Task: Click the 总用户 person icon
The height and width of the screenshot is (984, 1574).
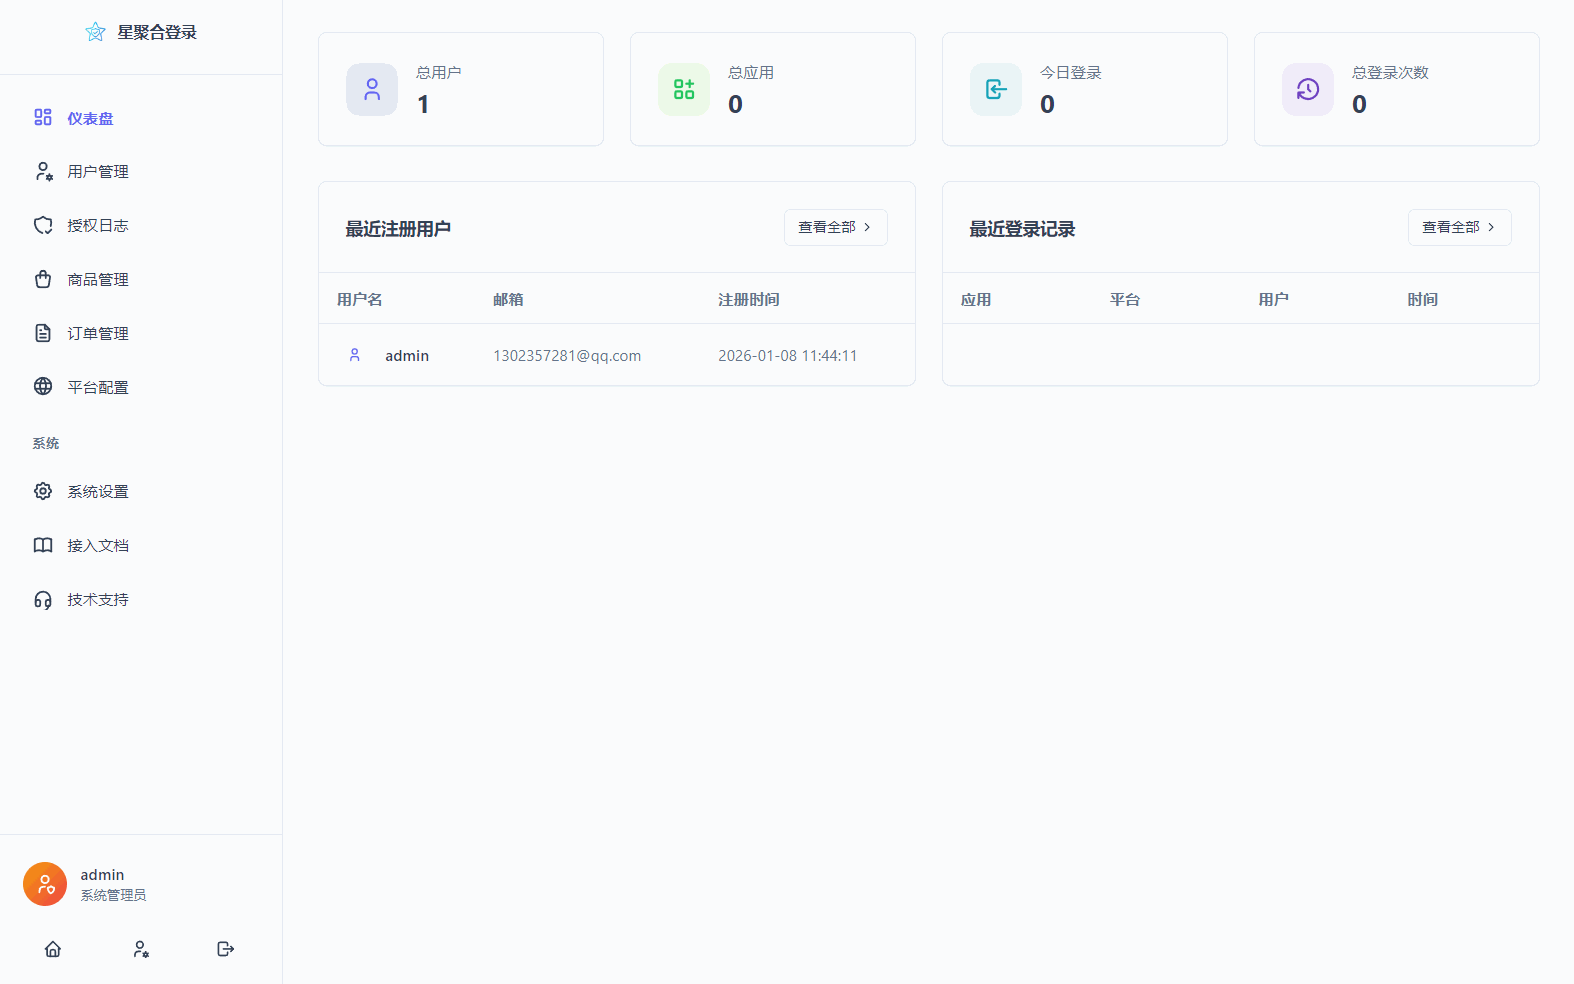Action: pos(372,90)
